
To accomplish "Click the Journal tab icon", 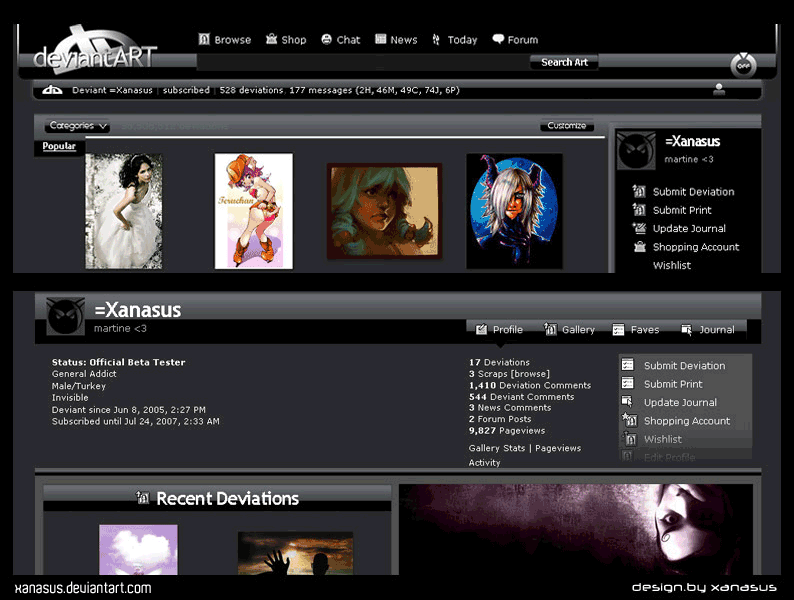I will 686,330.
